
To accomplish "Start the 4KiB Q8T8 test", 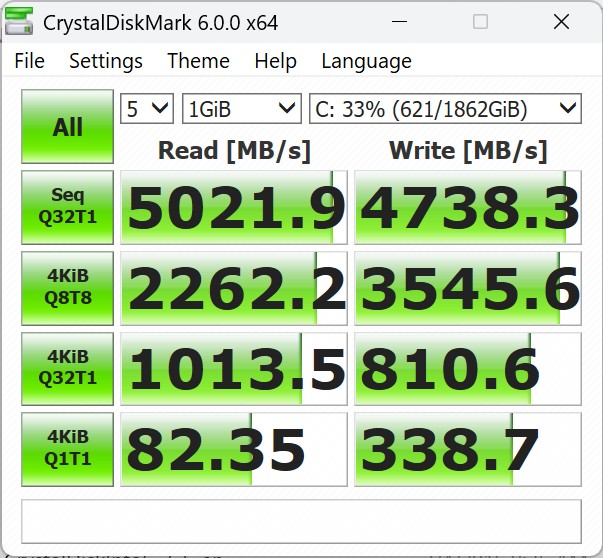I will (x=67, y=288).
